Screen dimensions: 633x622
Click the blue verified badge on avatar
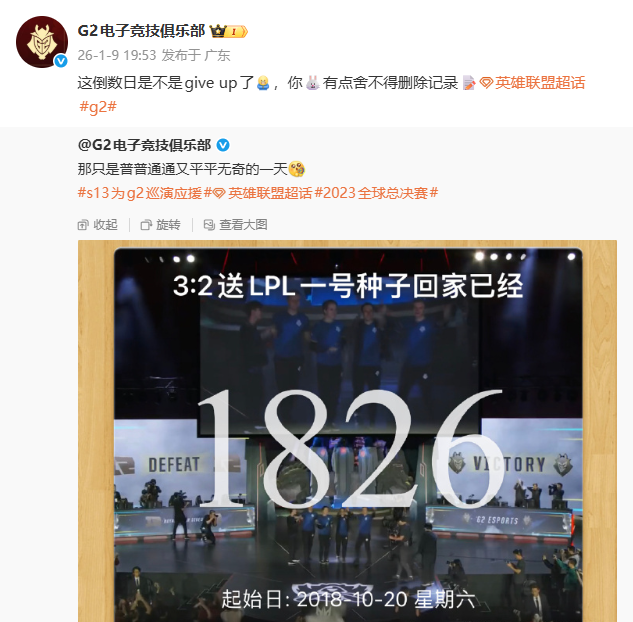[61, 61]
